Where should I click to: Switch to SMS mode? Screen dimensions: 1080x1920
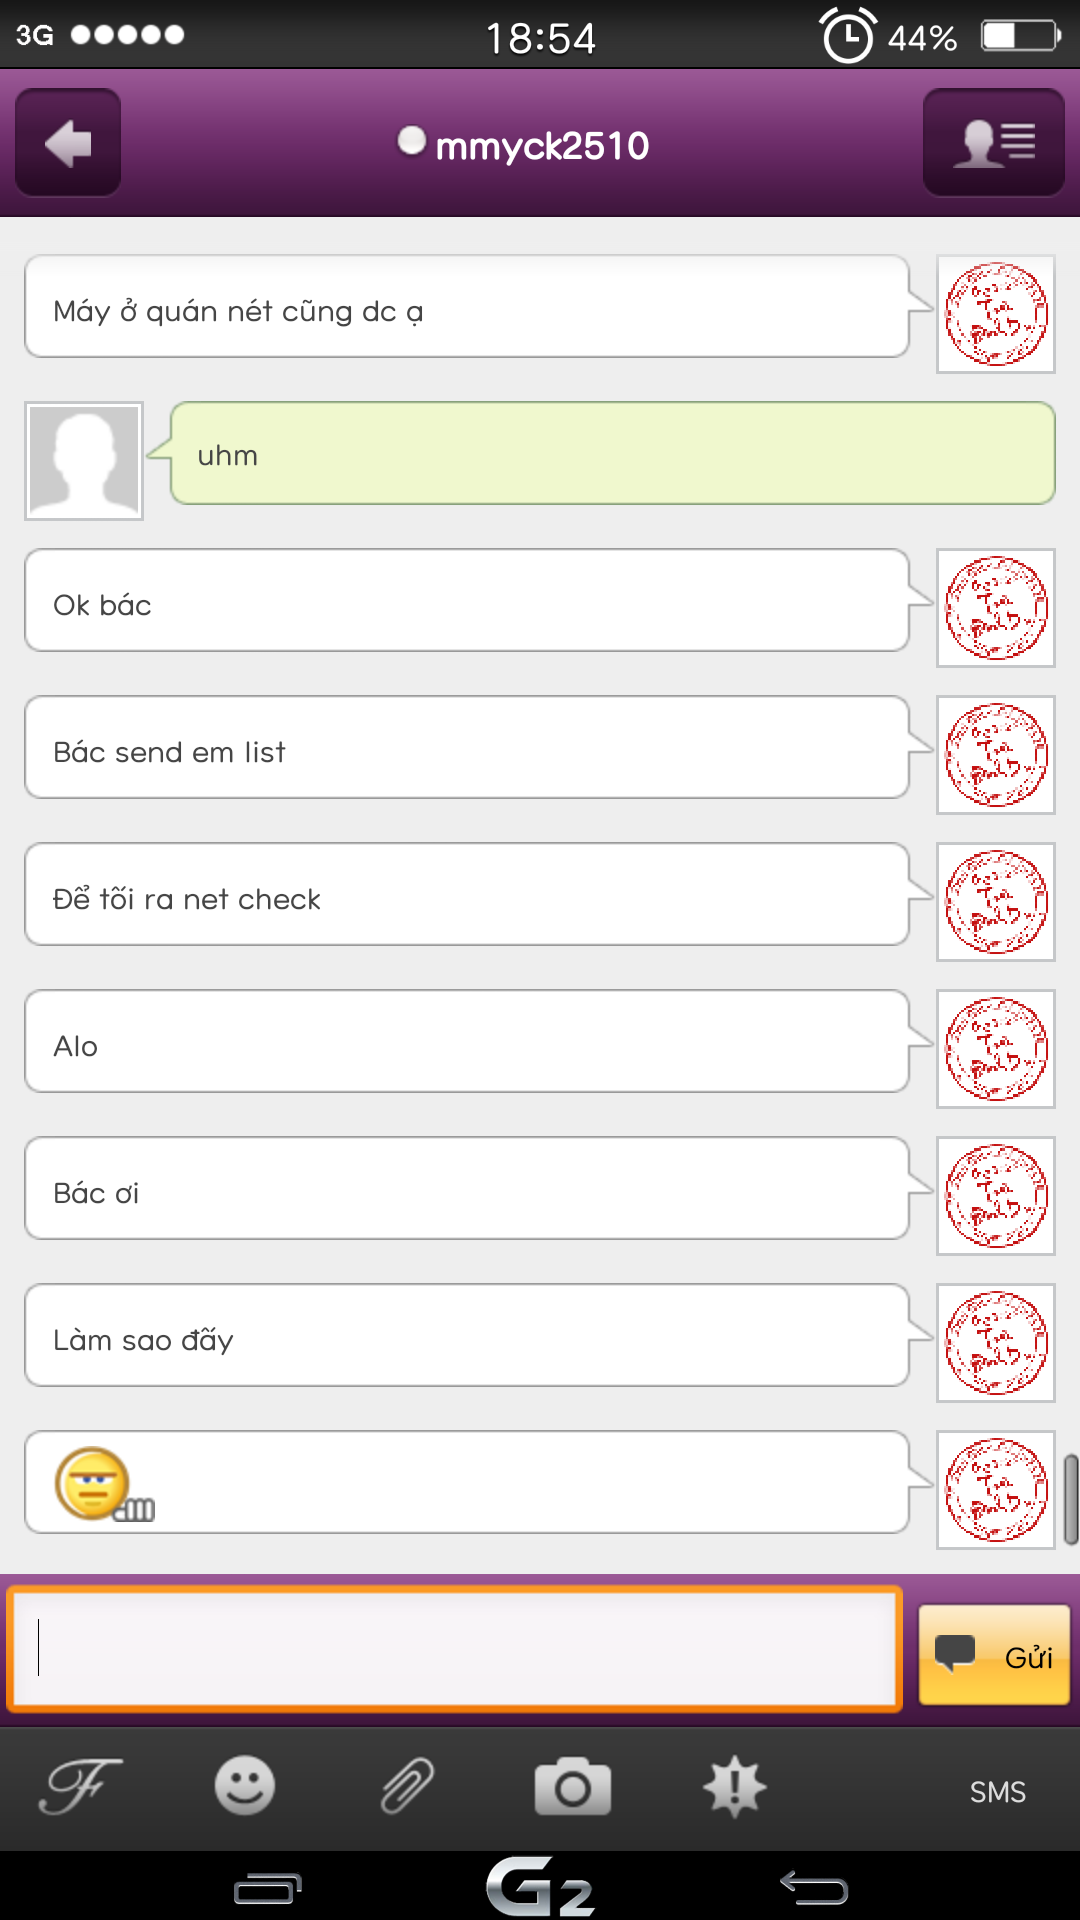click(997, 1792)
